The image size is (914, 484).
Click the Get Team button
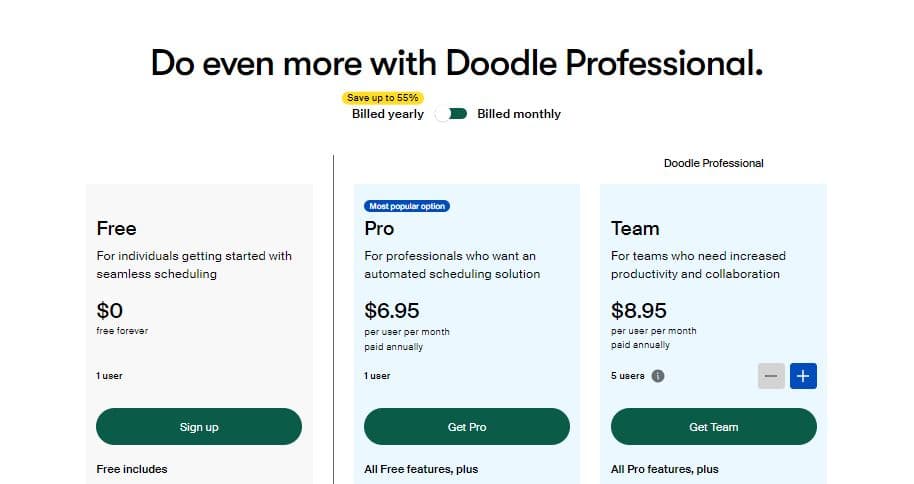713,427
